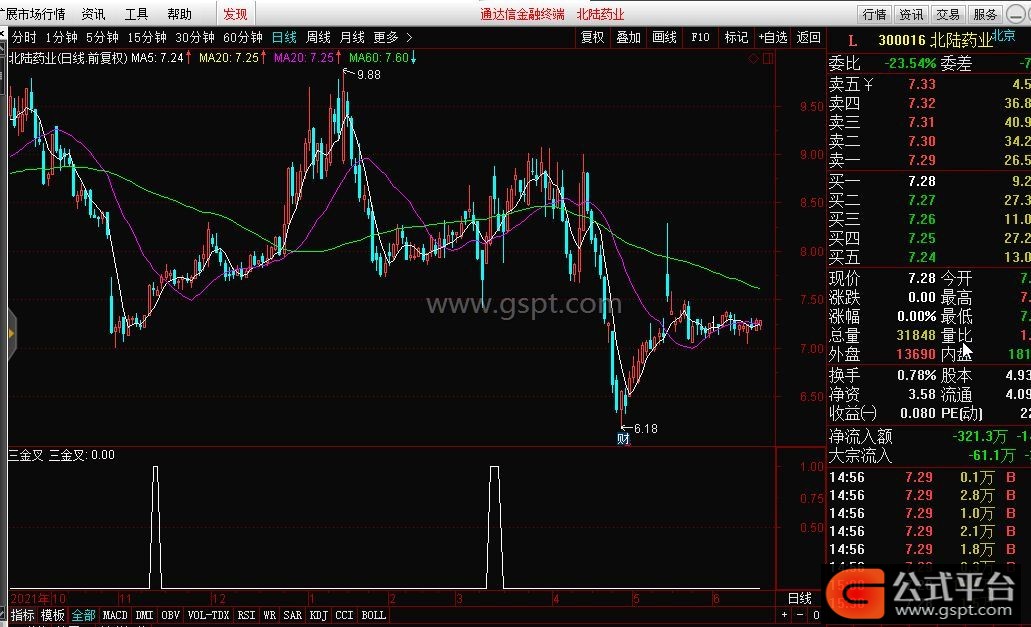This screenshot has height=627, width=1031.
Task: Click the red L icon beside the stock code
Action: coord(853,41)
